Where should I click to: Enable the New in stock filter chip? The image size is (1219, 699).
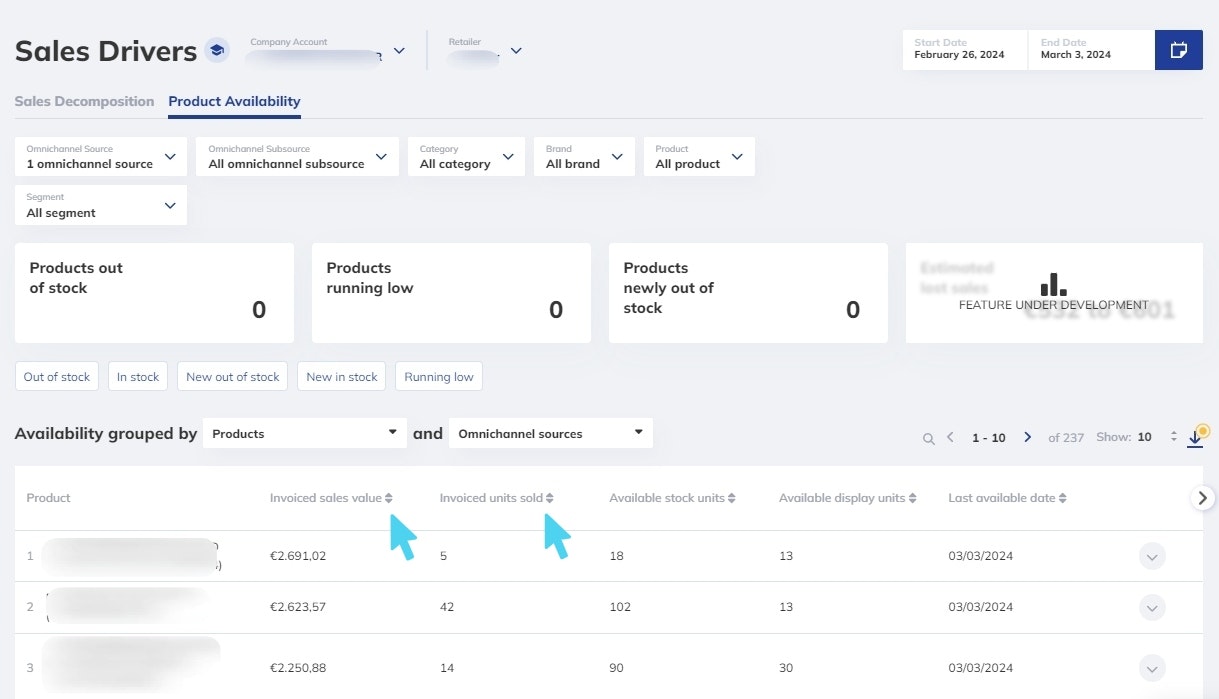pos(342,377)
